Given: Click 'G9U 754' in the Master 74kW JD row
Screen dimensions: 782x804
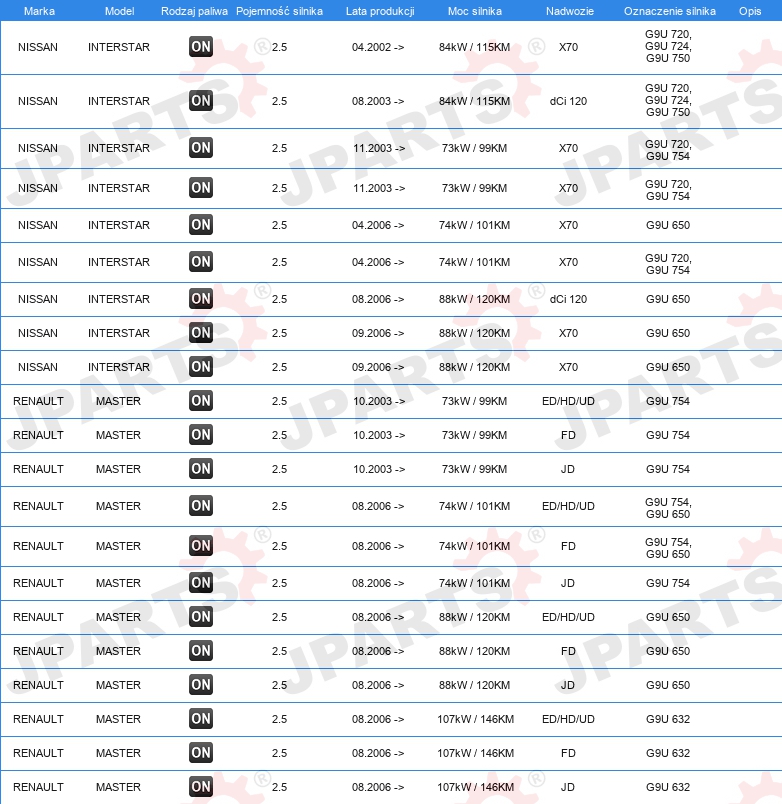Looking at the screenshot, I should pos(668,583).
